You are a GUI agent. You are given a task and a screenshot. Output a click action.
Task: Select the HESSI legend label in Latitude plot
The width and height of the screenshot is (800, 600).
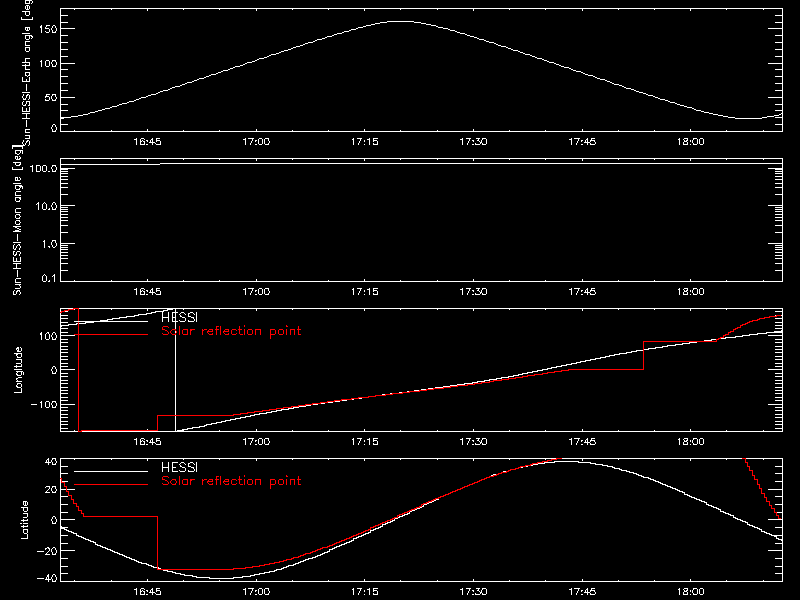tap(179, 467)
